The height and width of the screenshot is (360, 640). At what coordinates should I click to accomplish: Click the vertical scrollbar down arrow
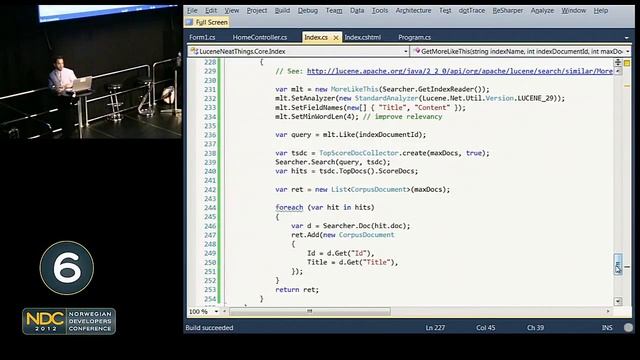(x=618, y=301)
